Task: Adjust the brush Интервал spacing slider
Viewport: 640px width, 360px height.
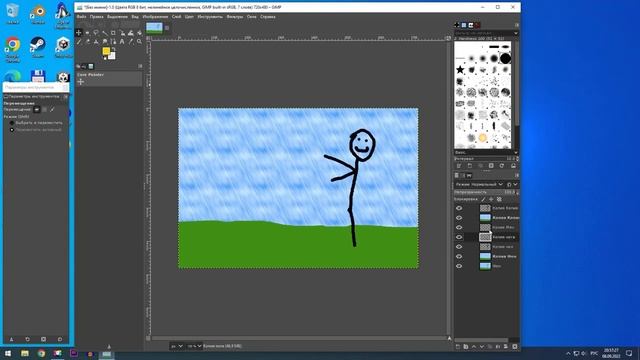Action: pyautogui.click(x=486, y=158)
